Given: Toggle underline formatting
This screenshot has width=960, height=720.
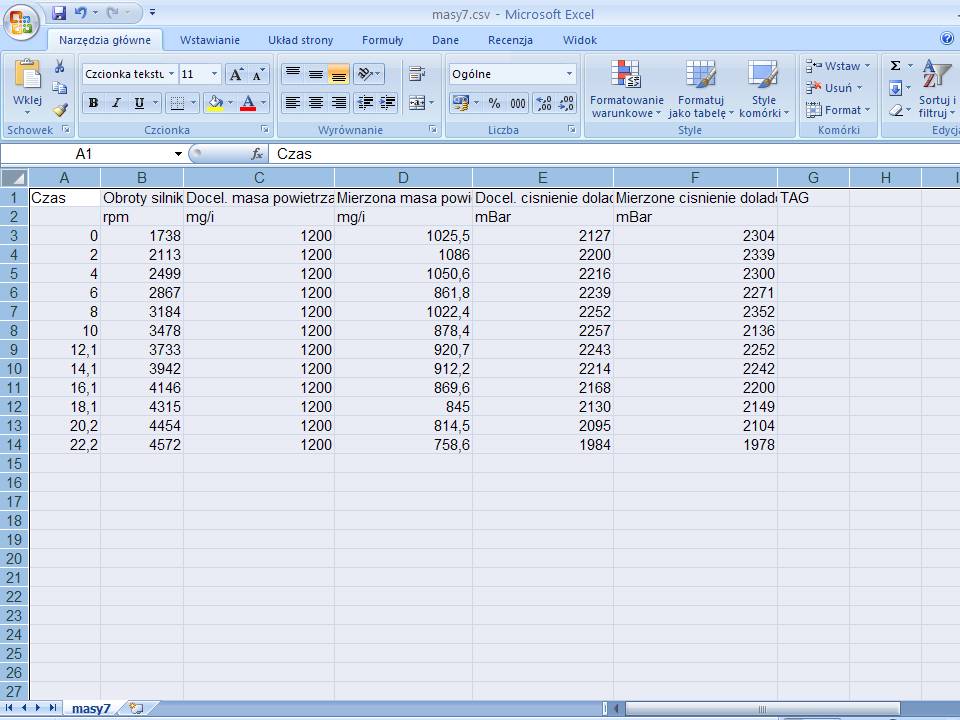Looking at the screenshot, I should click(139, 103).
